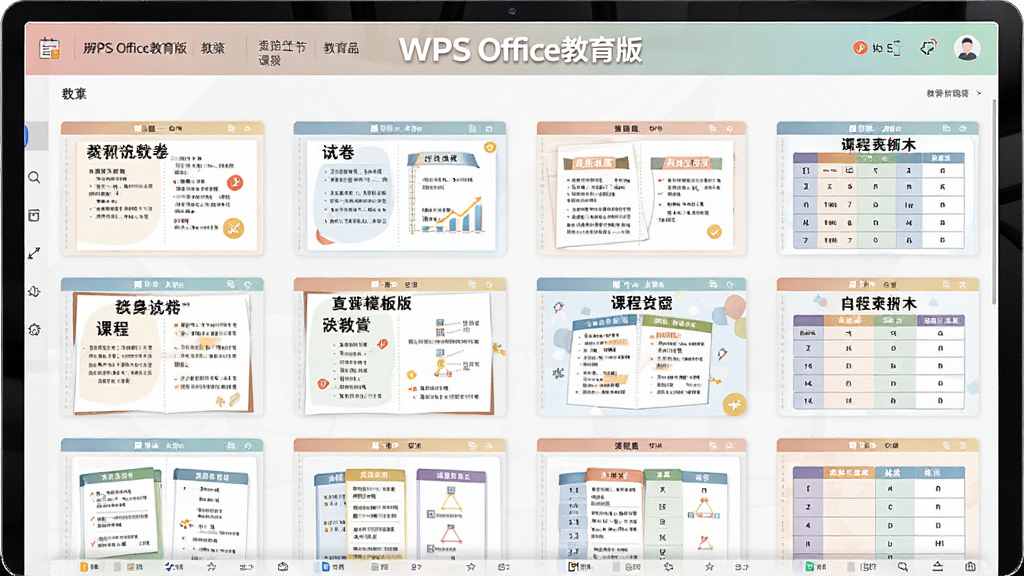1024x576 pixels.
Task: Click the section heading text below the app logo
Action: tap(74, 93)
